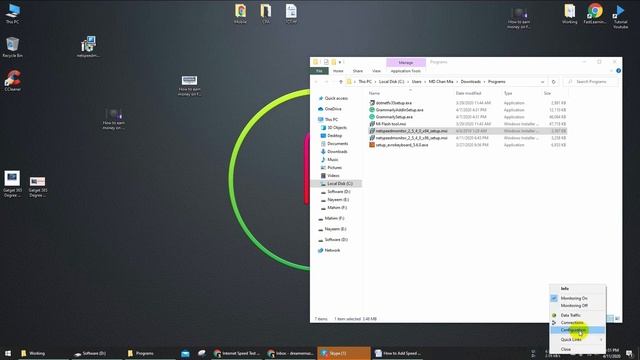The image size is (640, 360).
Task: Select the Google Chrome desktop shortcut
Action: [x=595, y=14]
